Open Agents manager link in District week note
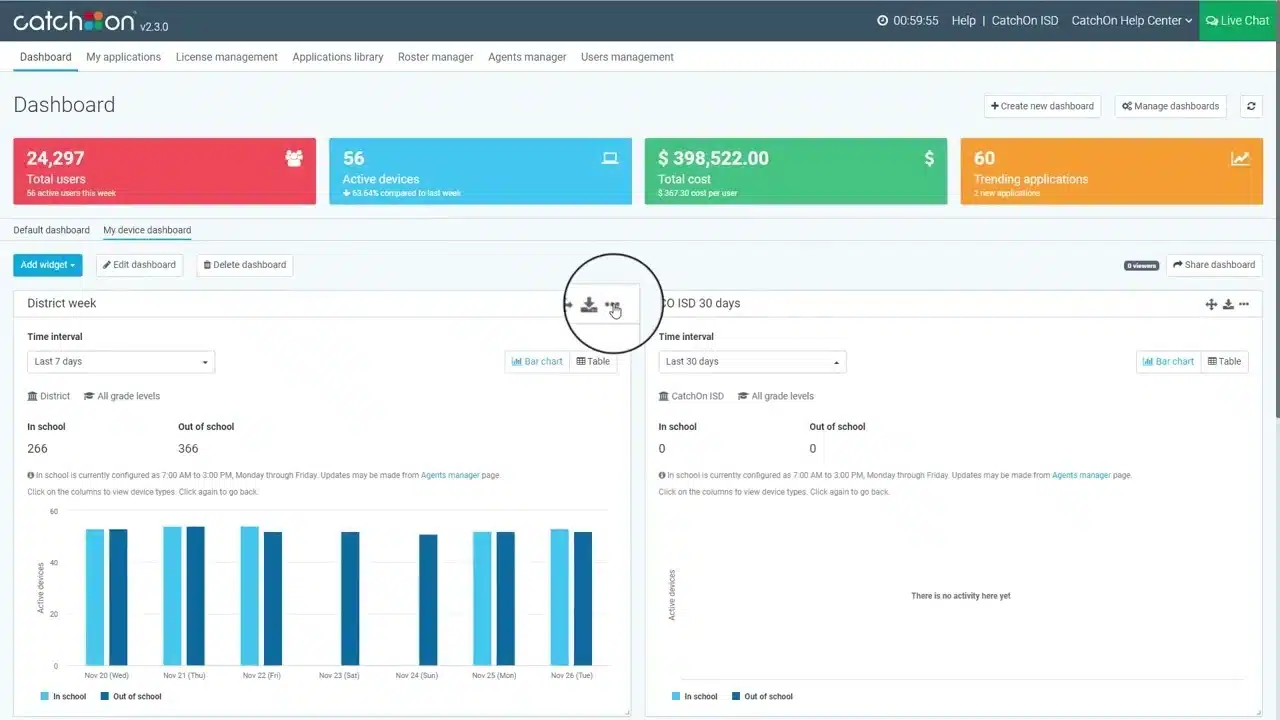The width and height of the screenshot is (1280, 720). pyautogui.click(x=450, y=476)
